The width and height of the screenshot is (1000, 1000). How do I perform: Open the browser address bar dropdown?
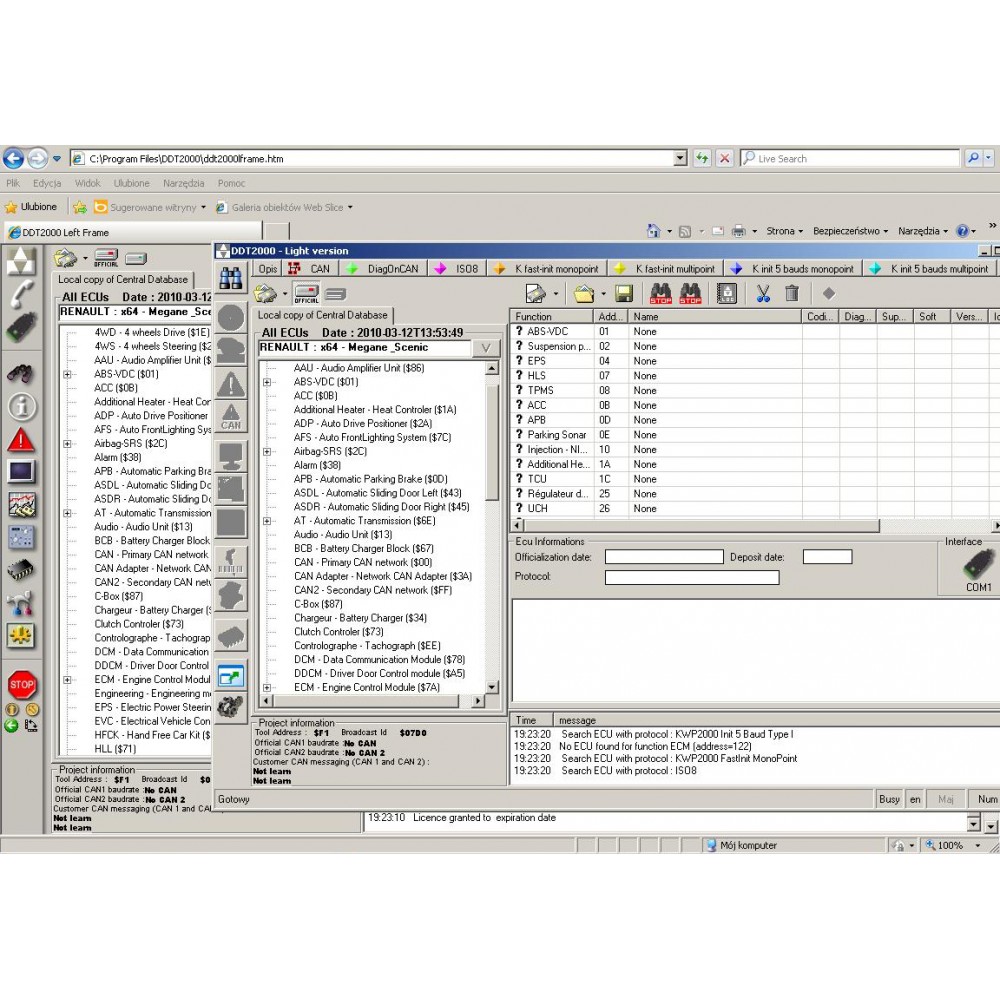680,158
